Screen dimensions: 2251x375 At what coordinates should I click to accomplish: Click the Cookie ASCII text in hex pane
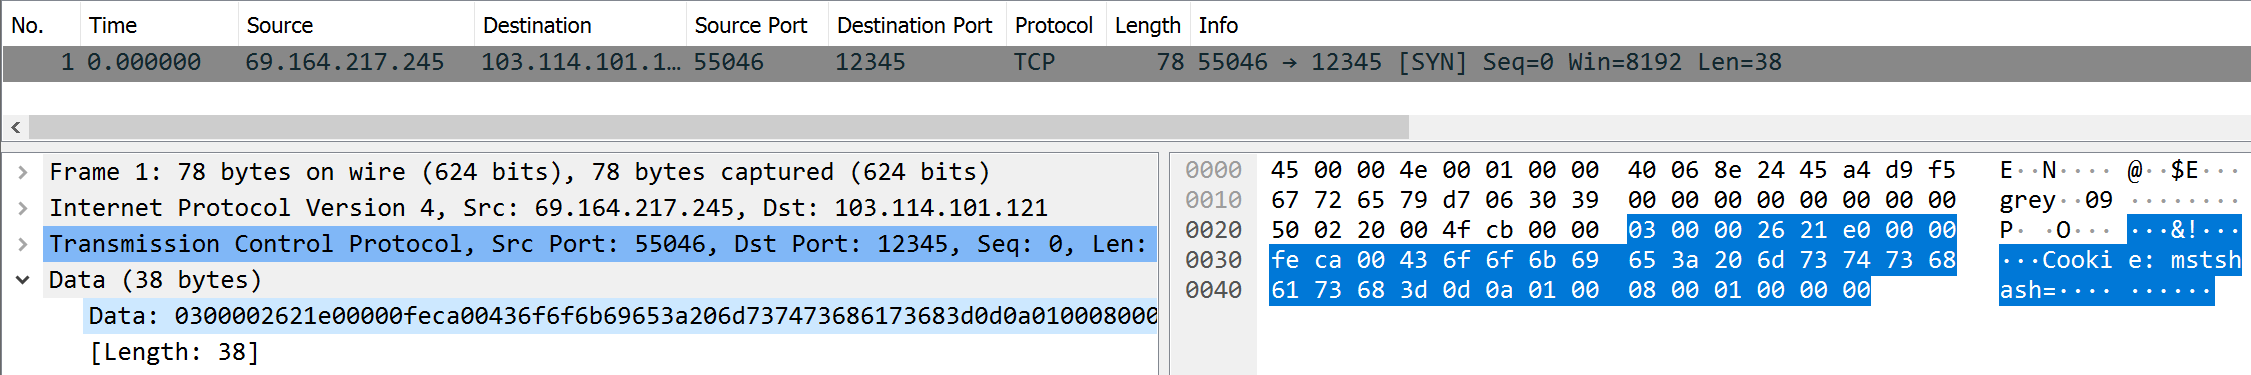2076,260
